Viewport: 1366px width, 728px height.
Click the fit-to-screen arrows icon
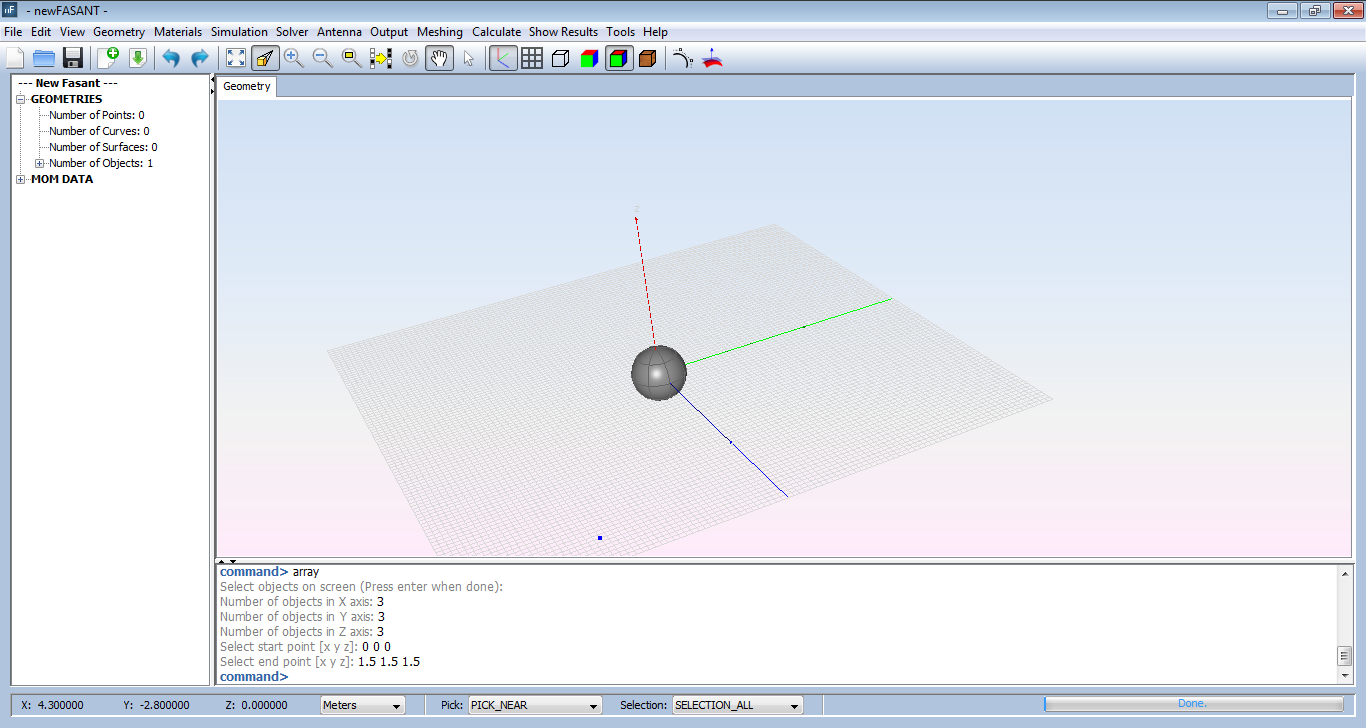[x=235, y=58]
